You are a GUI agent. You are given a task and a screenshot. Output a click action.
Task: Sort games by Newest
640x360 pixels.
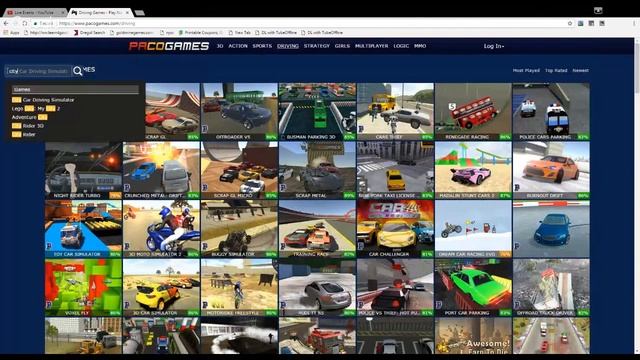[580, 71]
